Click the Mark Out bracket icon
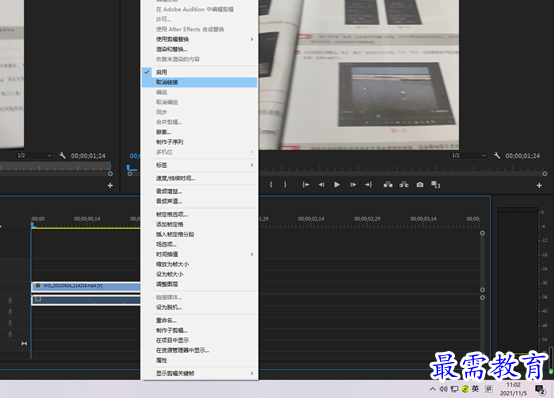The height and width of the screenshot is (398, 554). (x=285, y=185)
